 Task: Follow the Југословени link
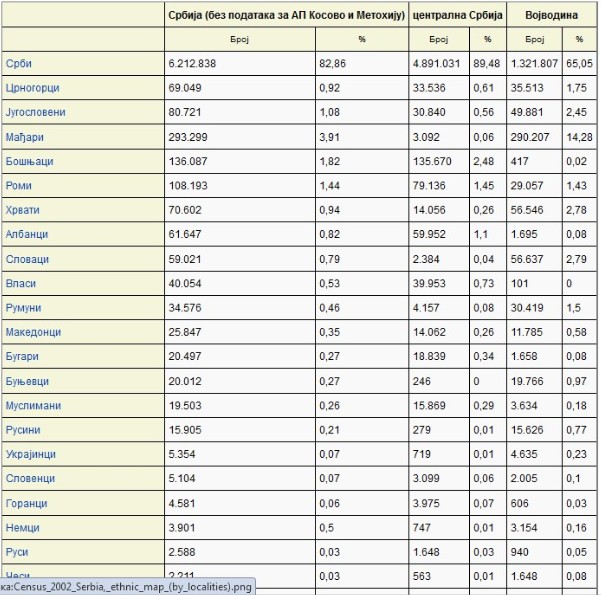tap(35, 112)
